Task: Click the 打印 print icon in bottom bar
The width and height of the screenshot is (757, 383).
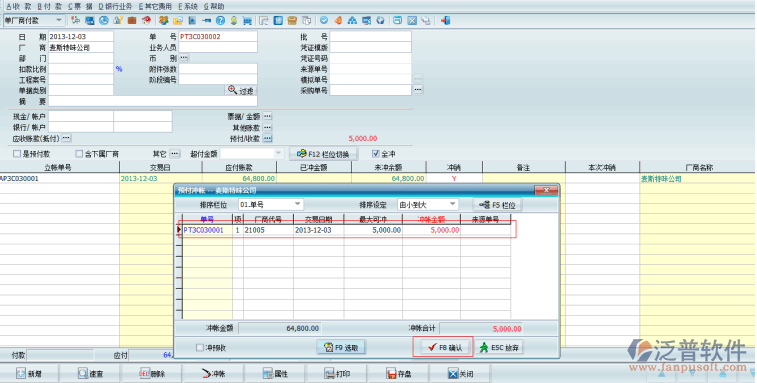Action: [330, 373]
